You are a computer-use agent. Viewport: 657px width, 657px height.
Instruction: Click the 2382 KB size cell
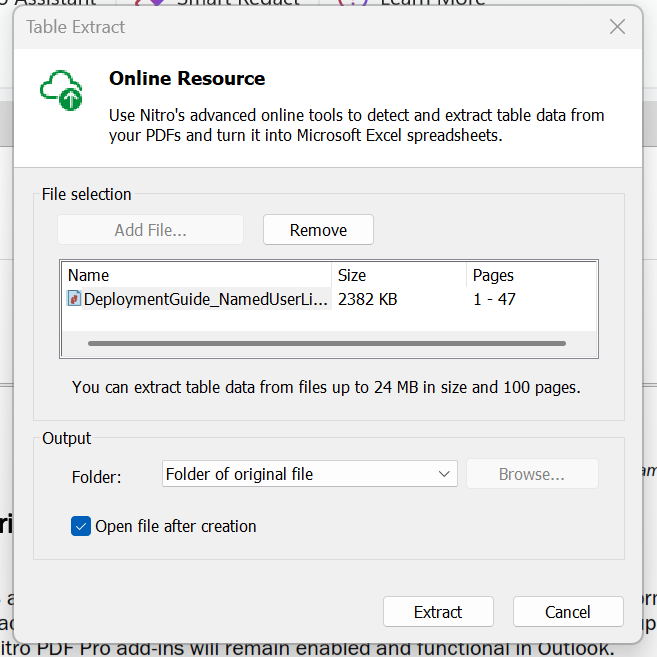(x=367, y=299)
